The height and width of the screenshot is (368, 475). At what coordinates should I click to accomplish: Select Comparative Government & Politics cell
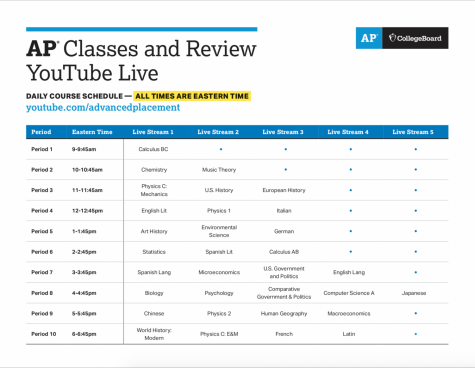click(x=284, y=293)
